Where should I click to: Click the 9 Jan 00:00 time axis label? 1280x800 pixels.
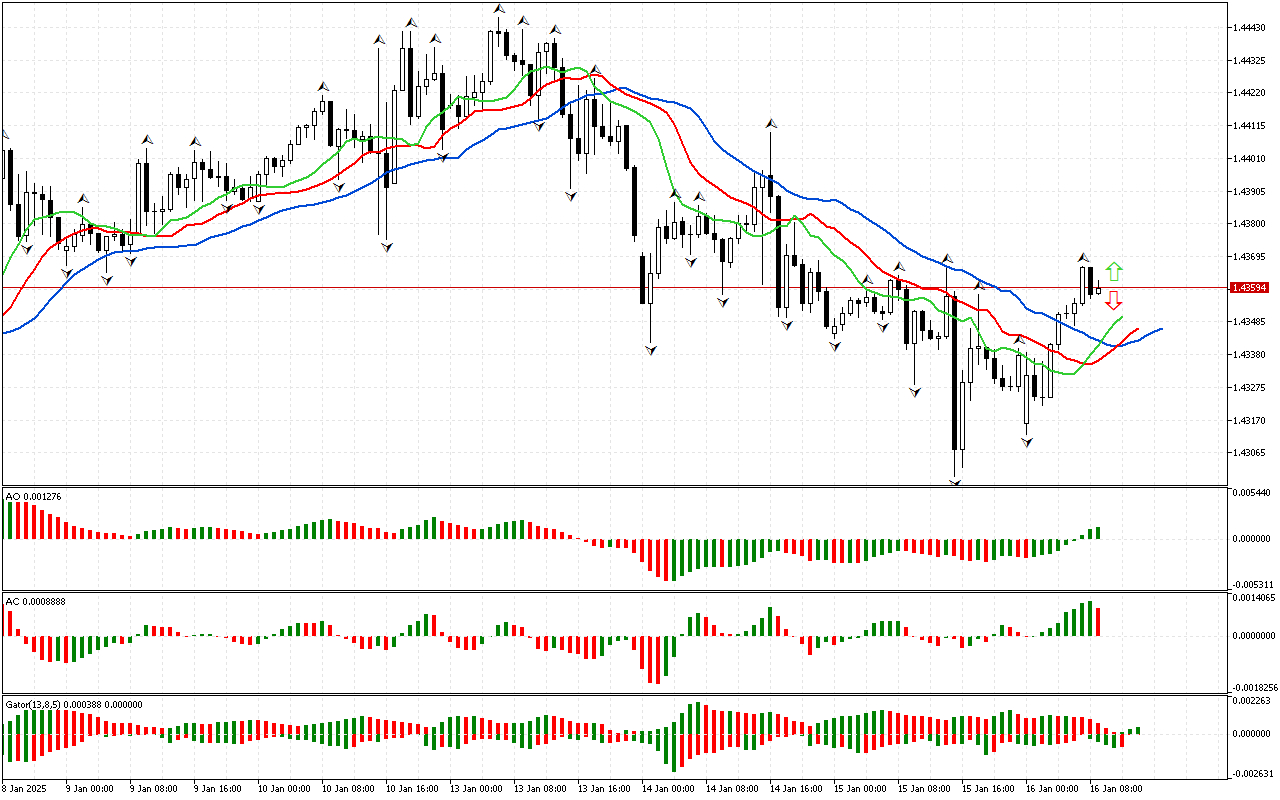90,789
